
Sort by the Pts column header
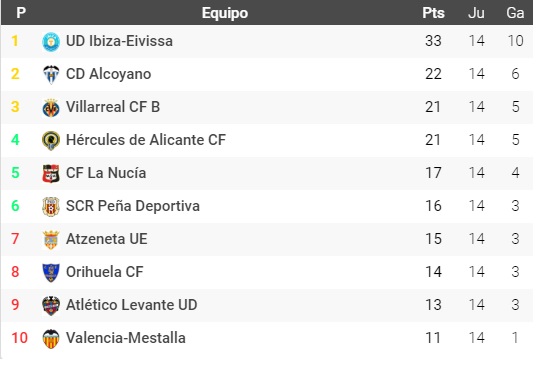433,13
